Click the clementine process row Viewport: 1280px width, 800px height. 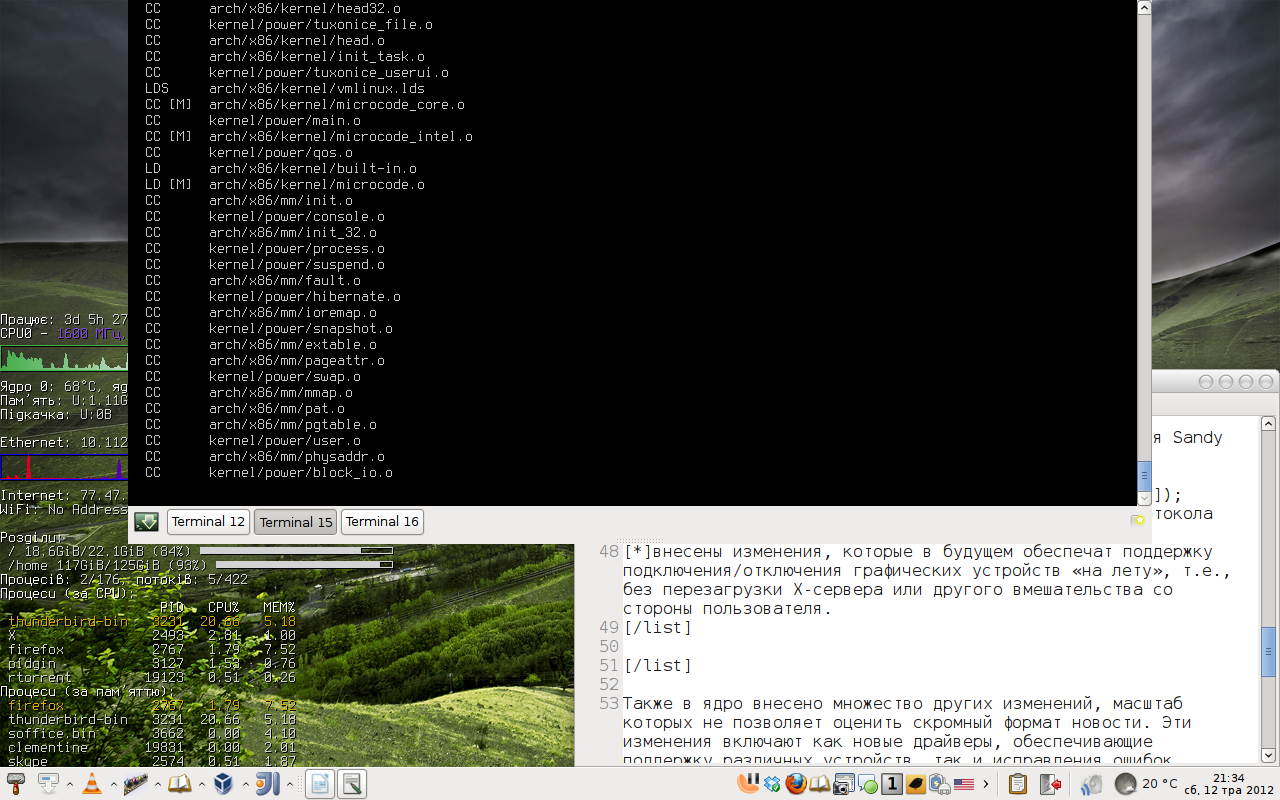[x=152, y=747]
